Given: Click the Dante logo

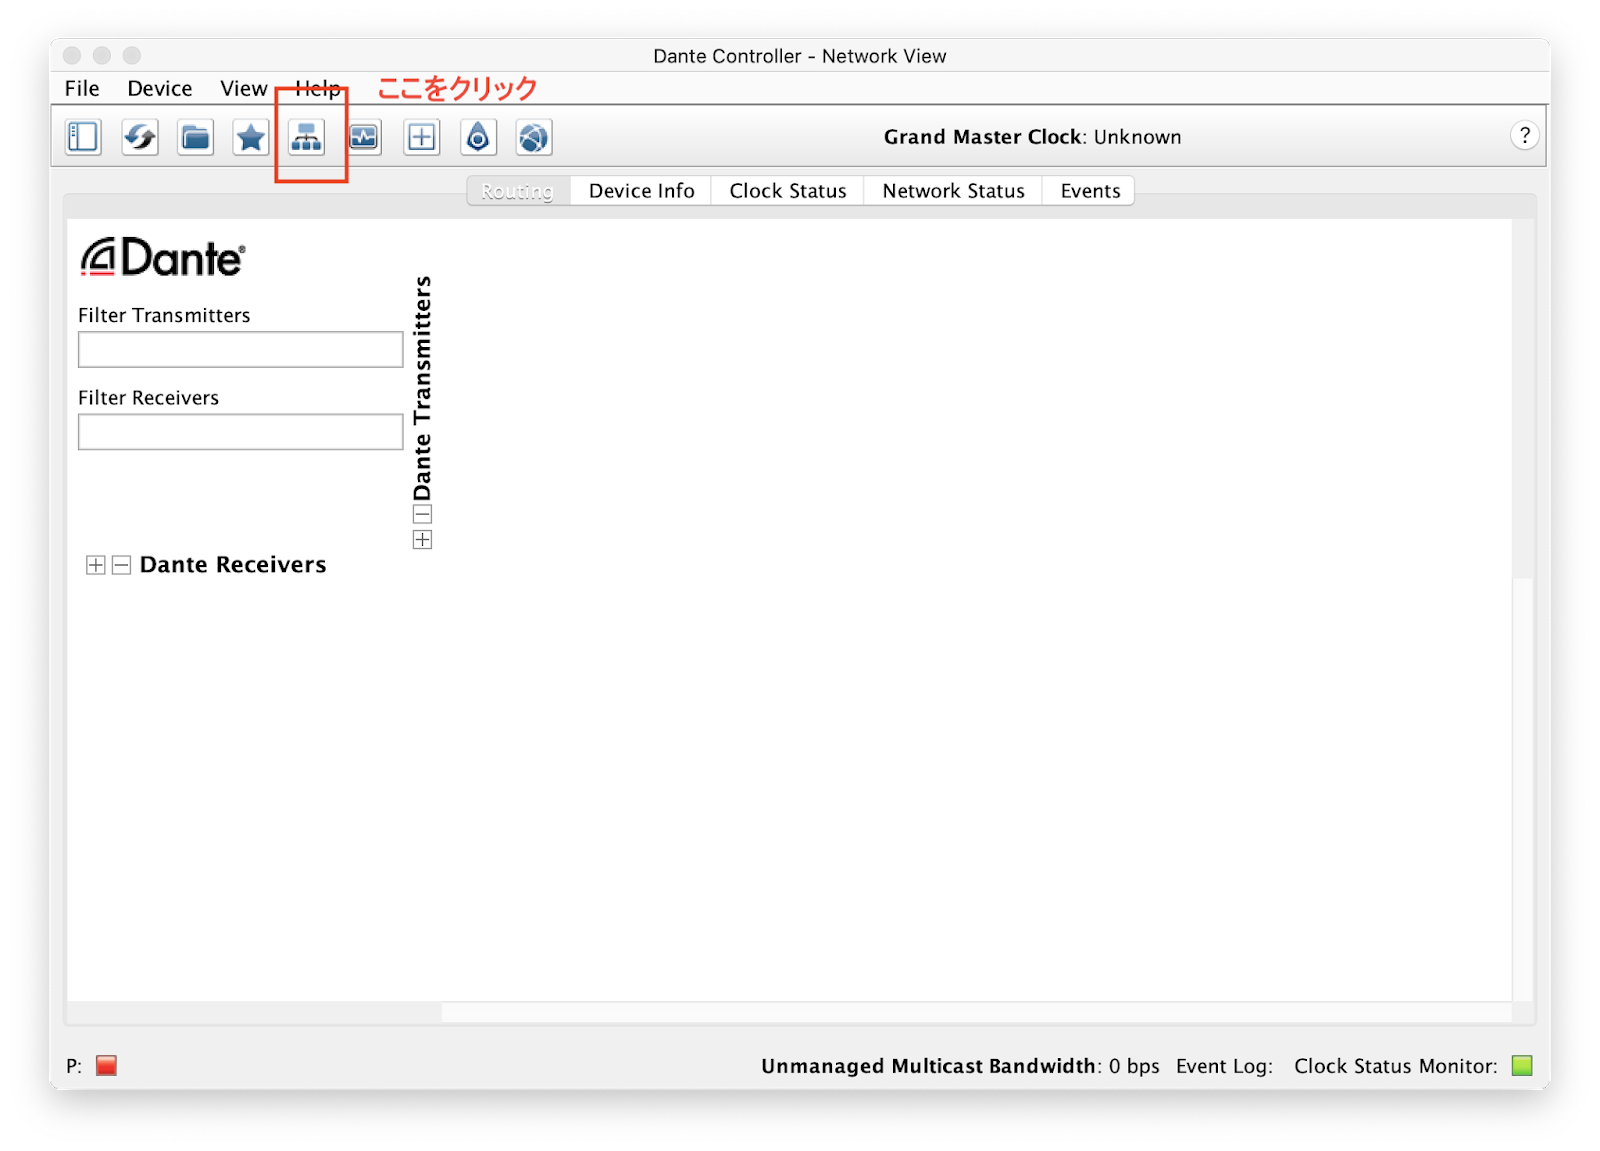Looking at the screenshot, I should pyautogui.click(x=163, y=257).
